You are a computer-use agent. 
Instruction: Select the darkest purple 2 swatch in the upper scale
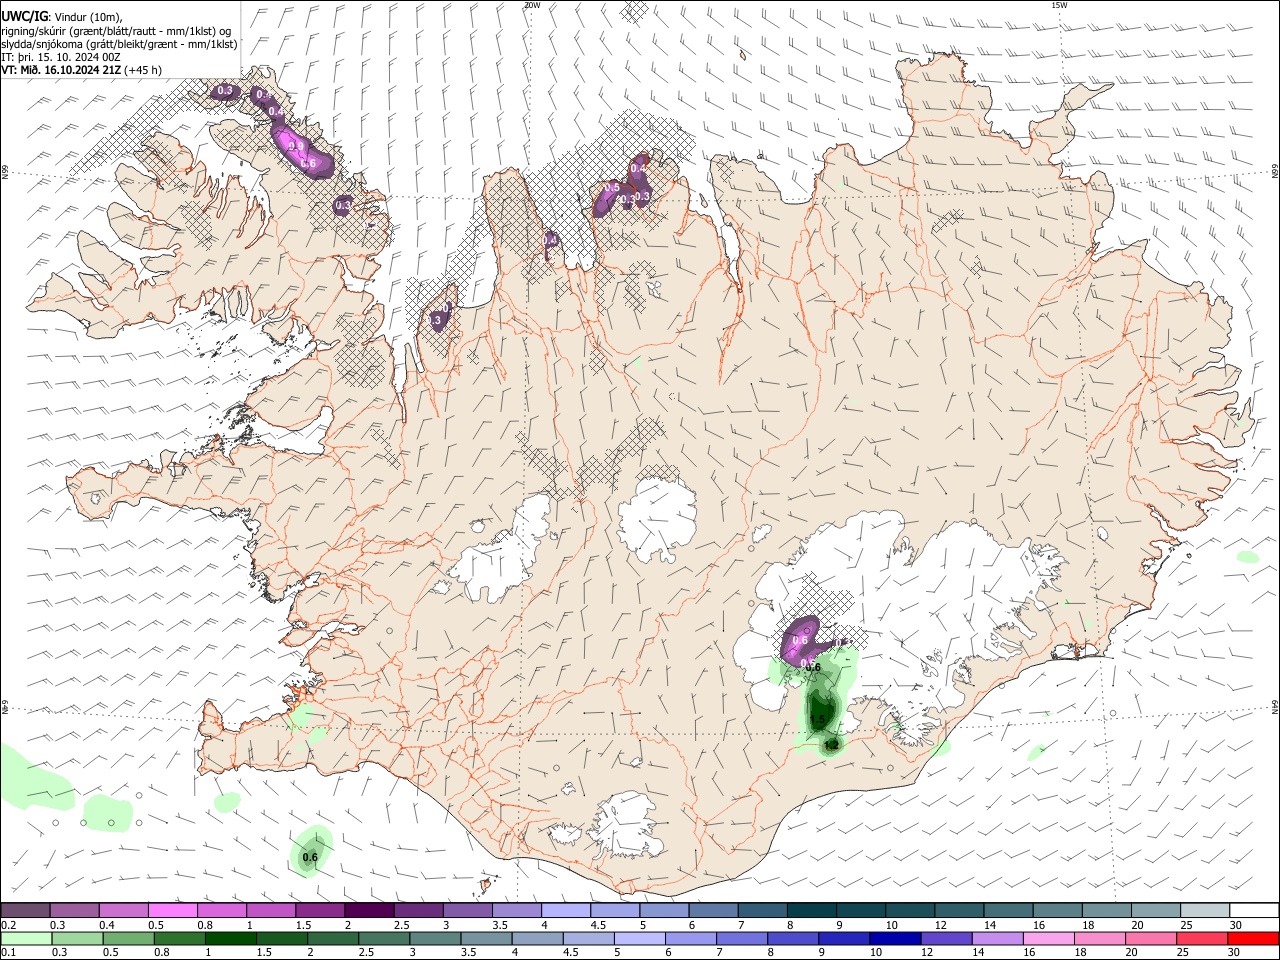point(368,911)
